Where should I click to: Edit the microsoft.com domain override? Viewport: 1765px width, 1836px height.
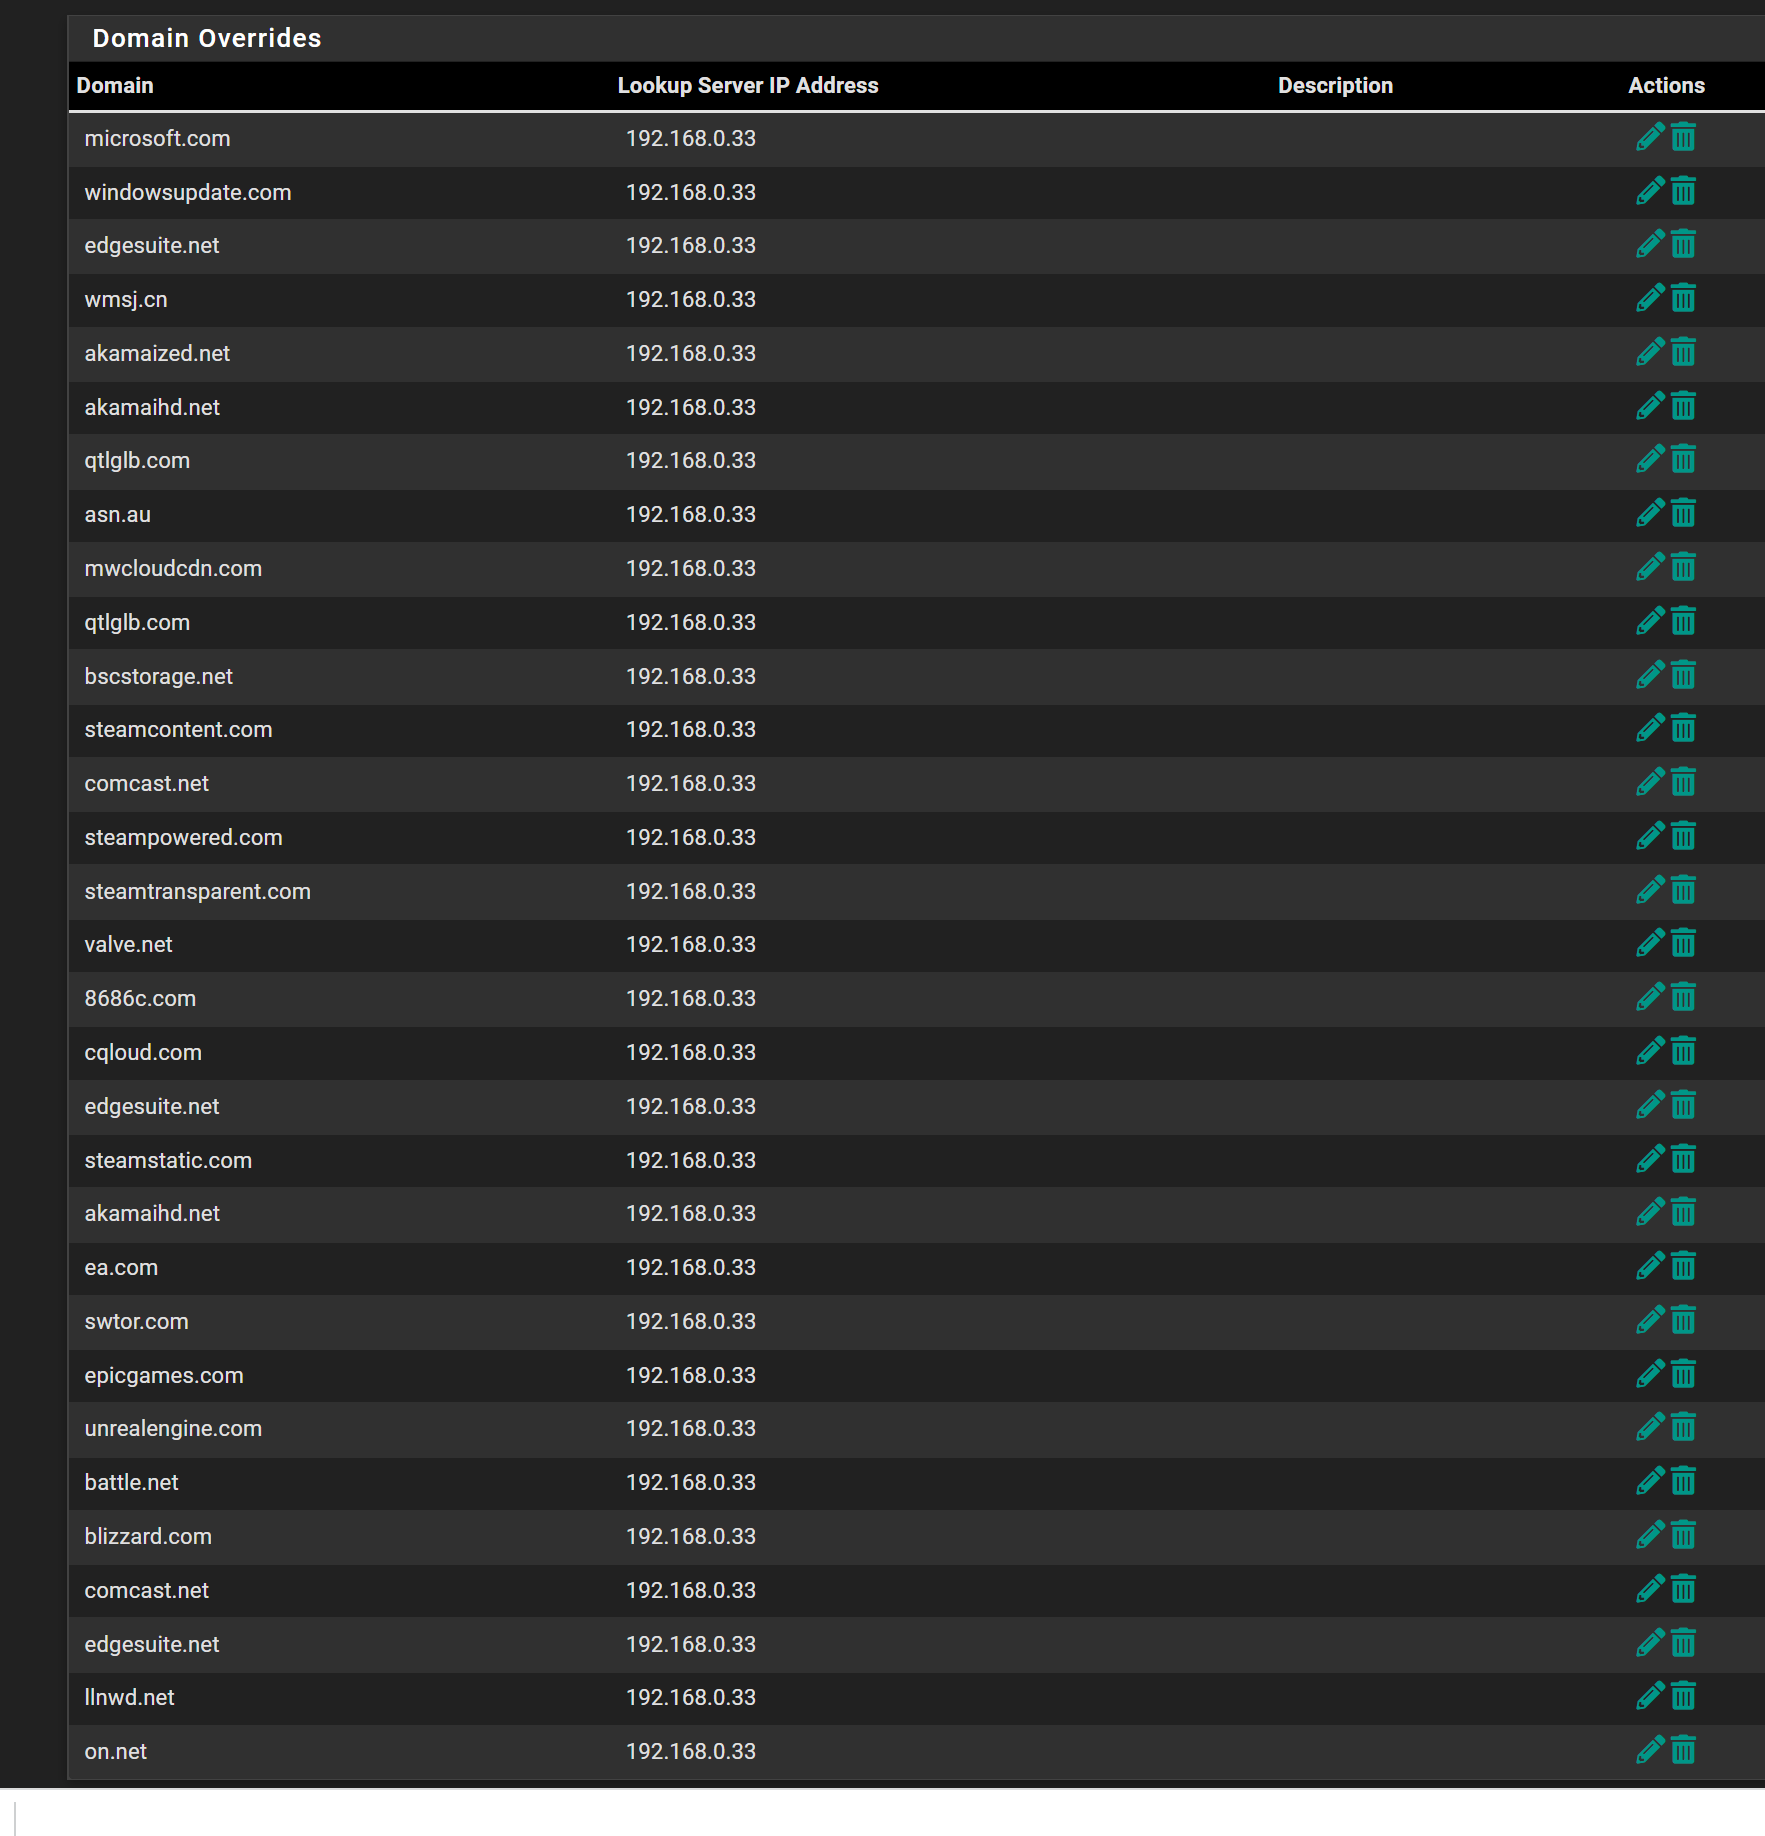(x=1650, y=137)
